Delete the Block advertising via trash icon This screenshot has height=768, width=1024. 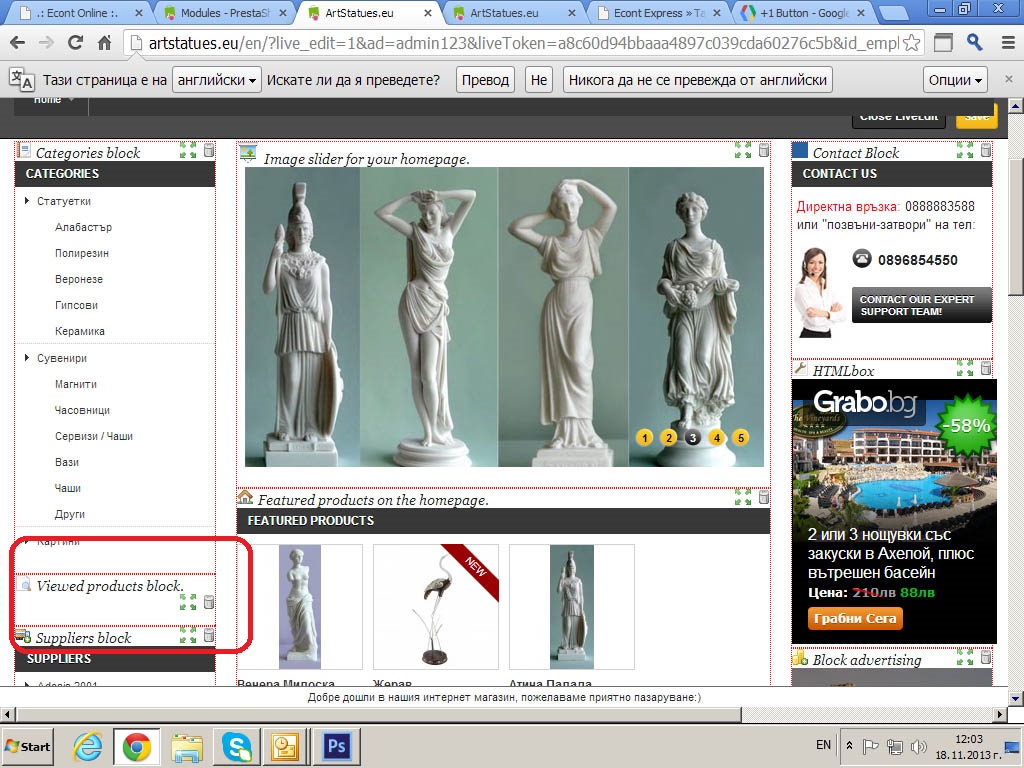point(985,657)
